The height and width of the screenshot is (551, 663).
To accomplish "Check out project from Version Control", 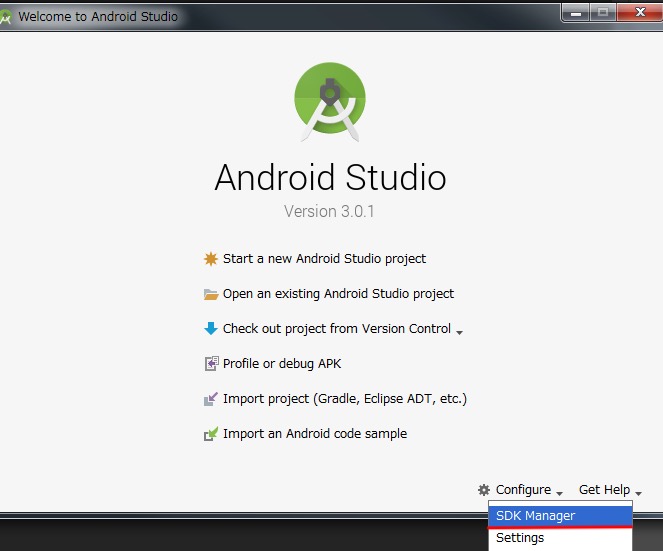I will click(x=337, y=329).
